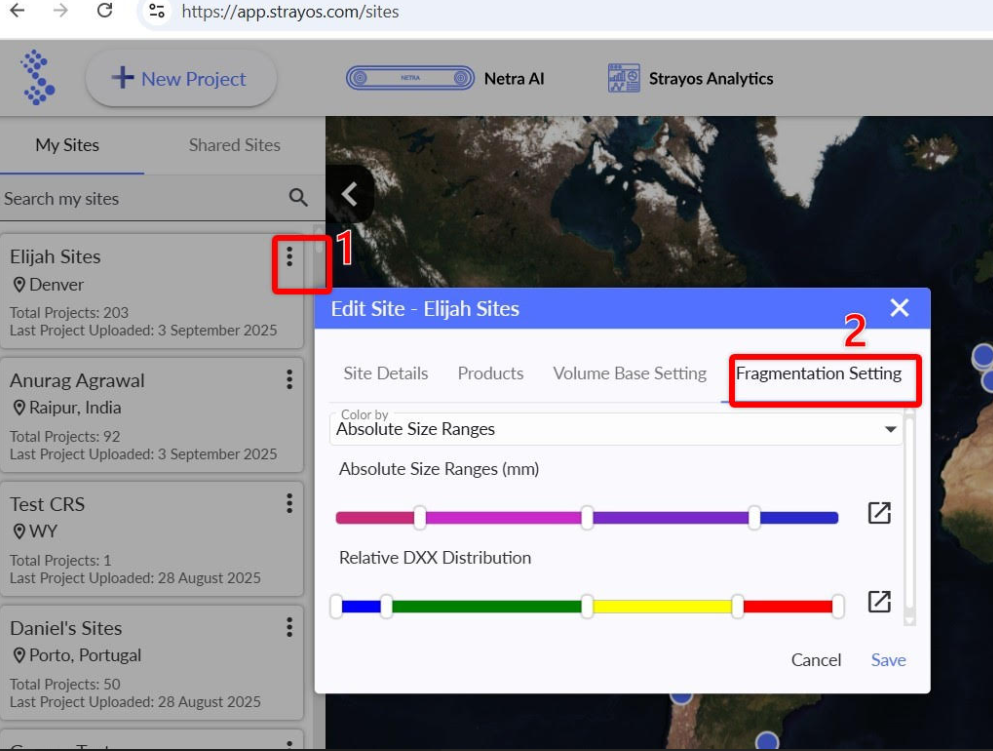Open the Volume Base Setting tab
Screen dimensions: 993x751
click(629, 373)
